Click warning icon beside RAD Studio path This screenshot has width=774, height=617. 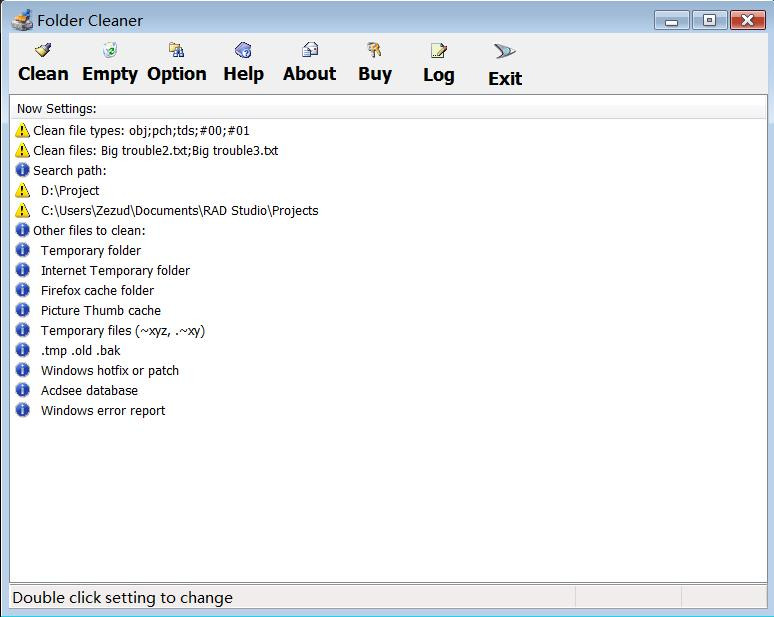pos(22,210)
